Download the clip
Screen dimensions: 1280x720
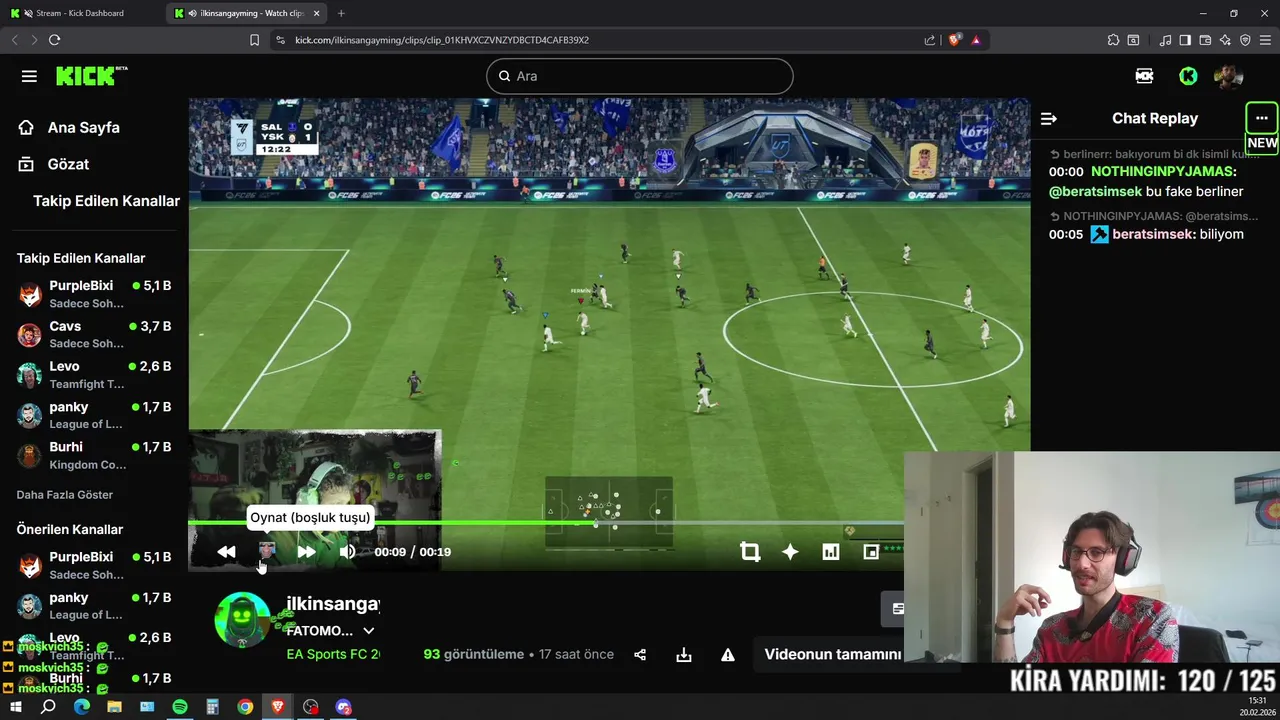[x=684, y=655]
